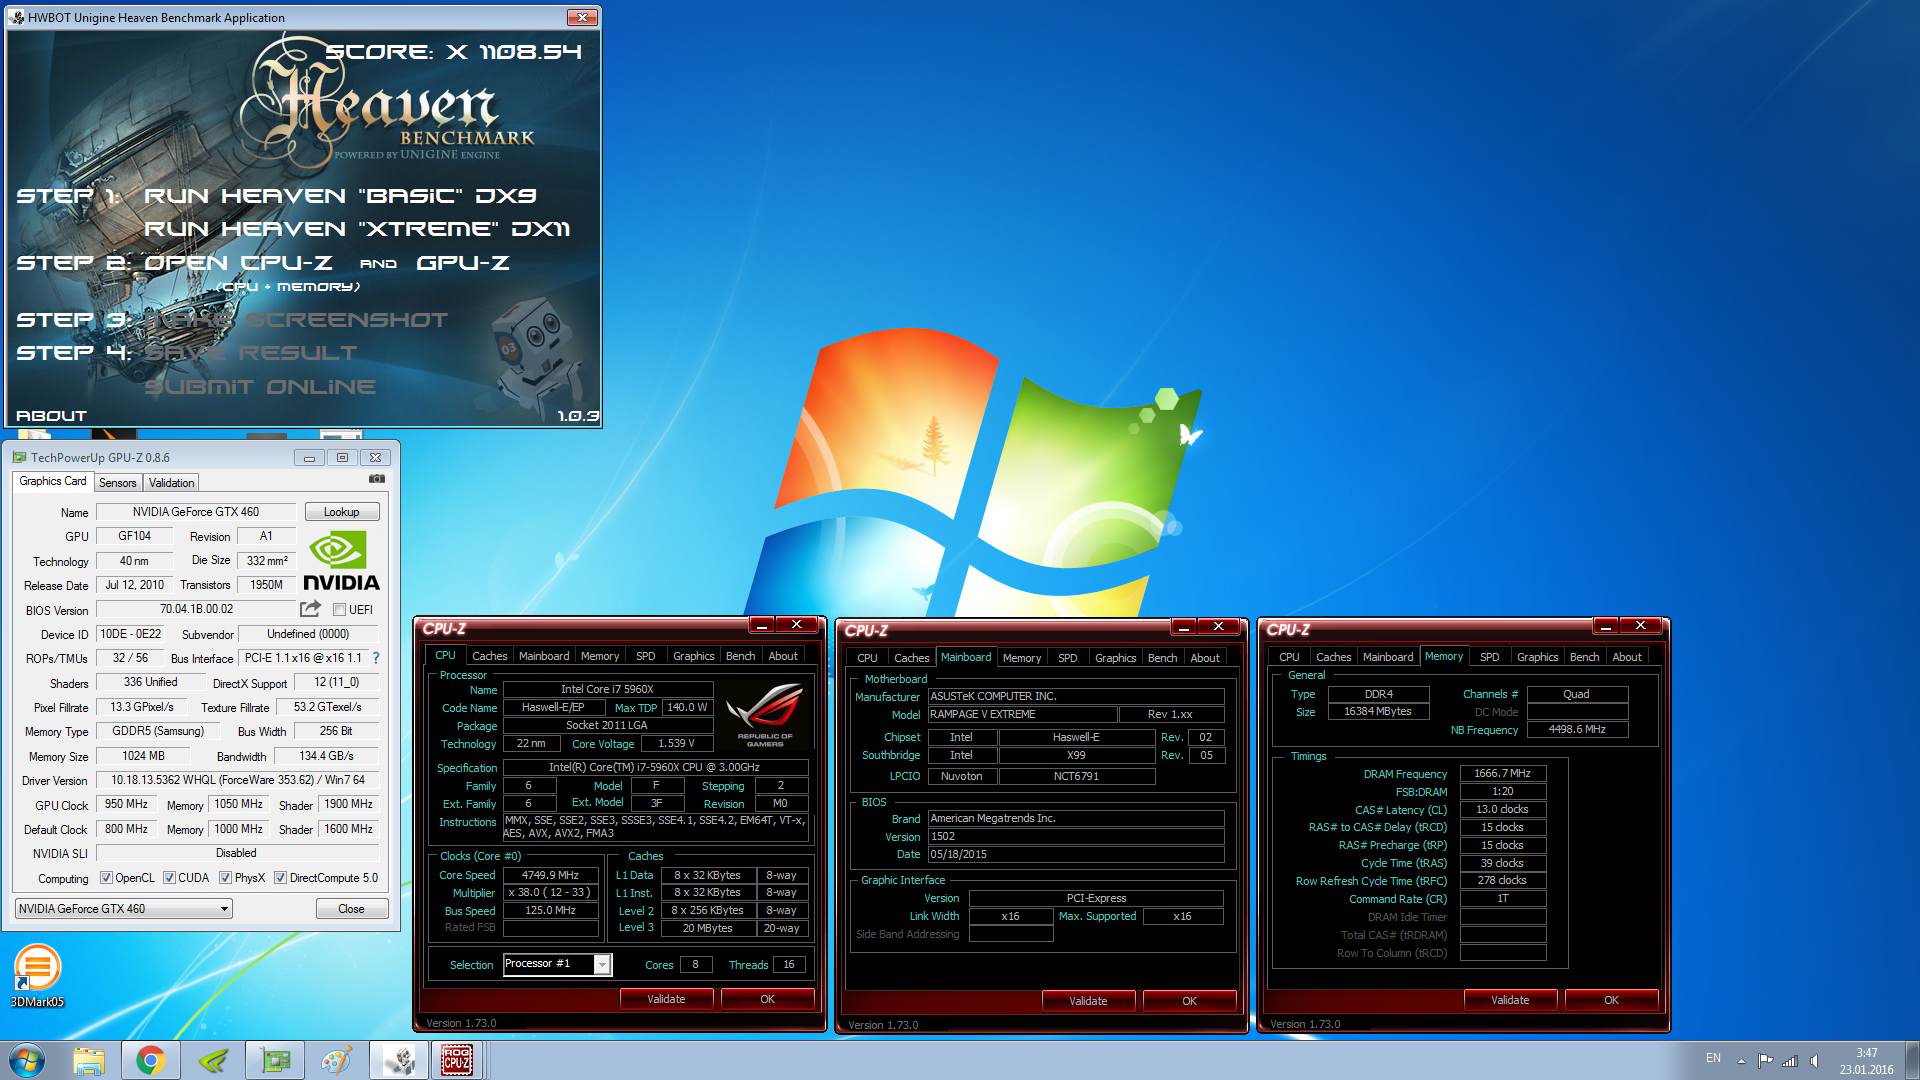Open Memory tab in Mainboard CPU-Z window
This screenshot has height=1080, width=1920.
pos(1021,658)
